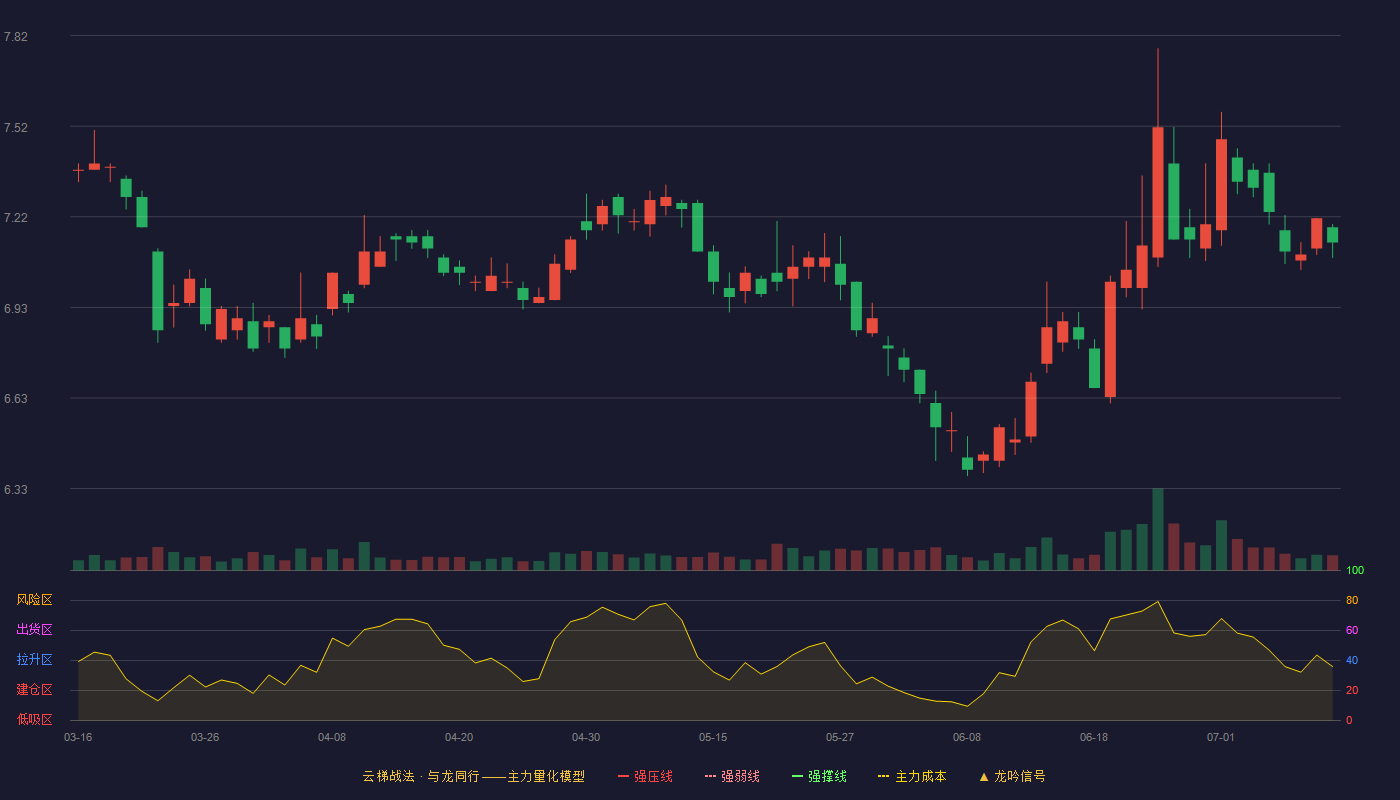Select the 风险区 zone label

[34, 600]
